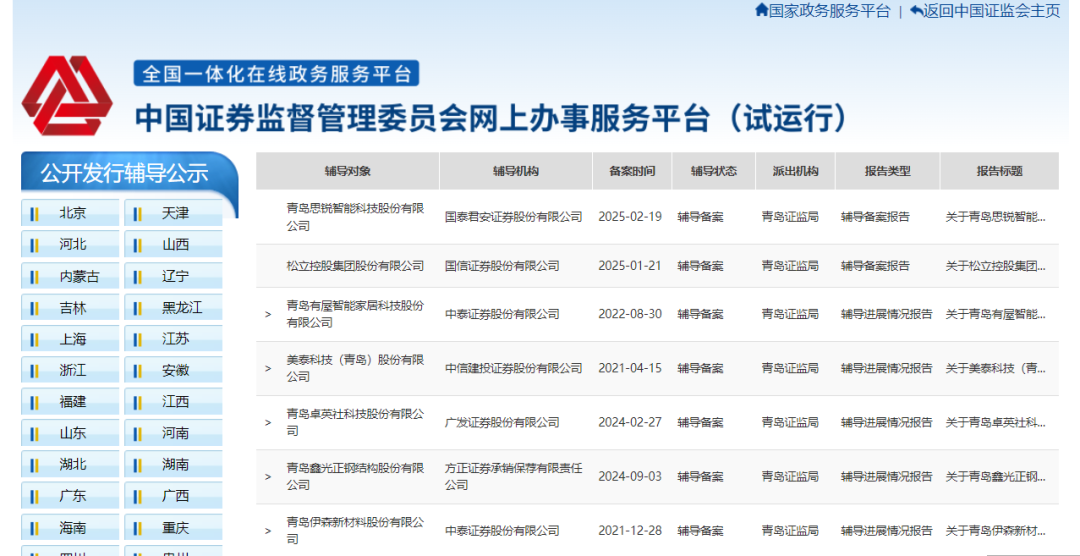Click 国信证券股份有限公司 cell
1080x556 pixels.
pos(502,266)
